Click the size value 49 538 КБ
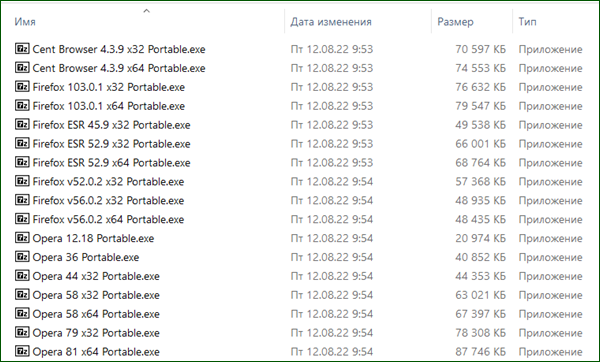 coord(481,125)
